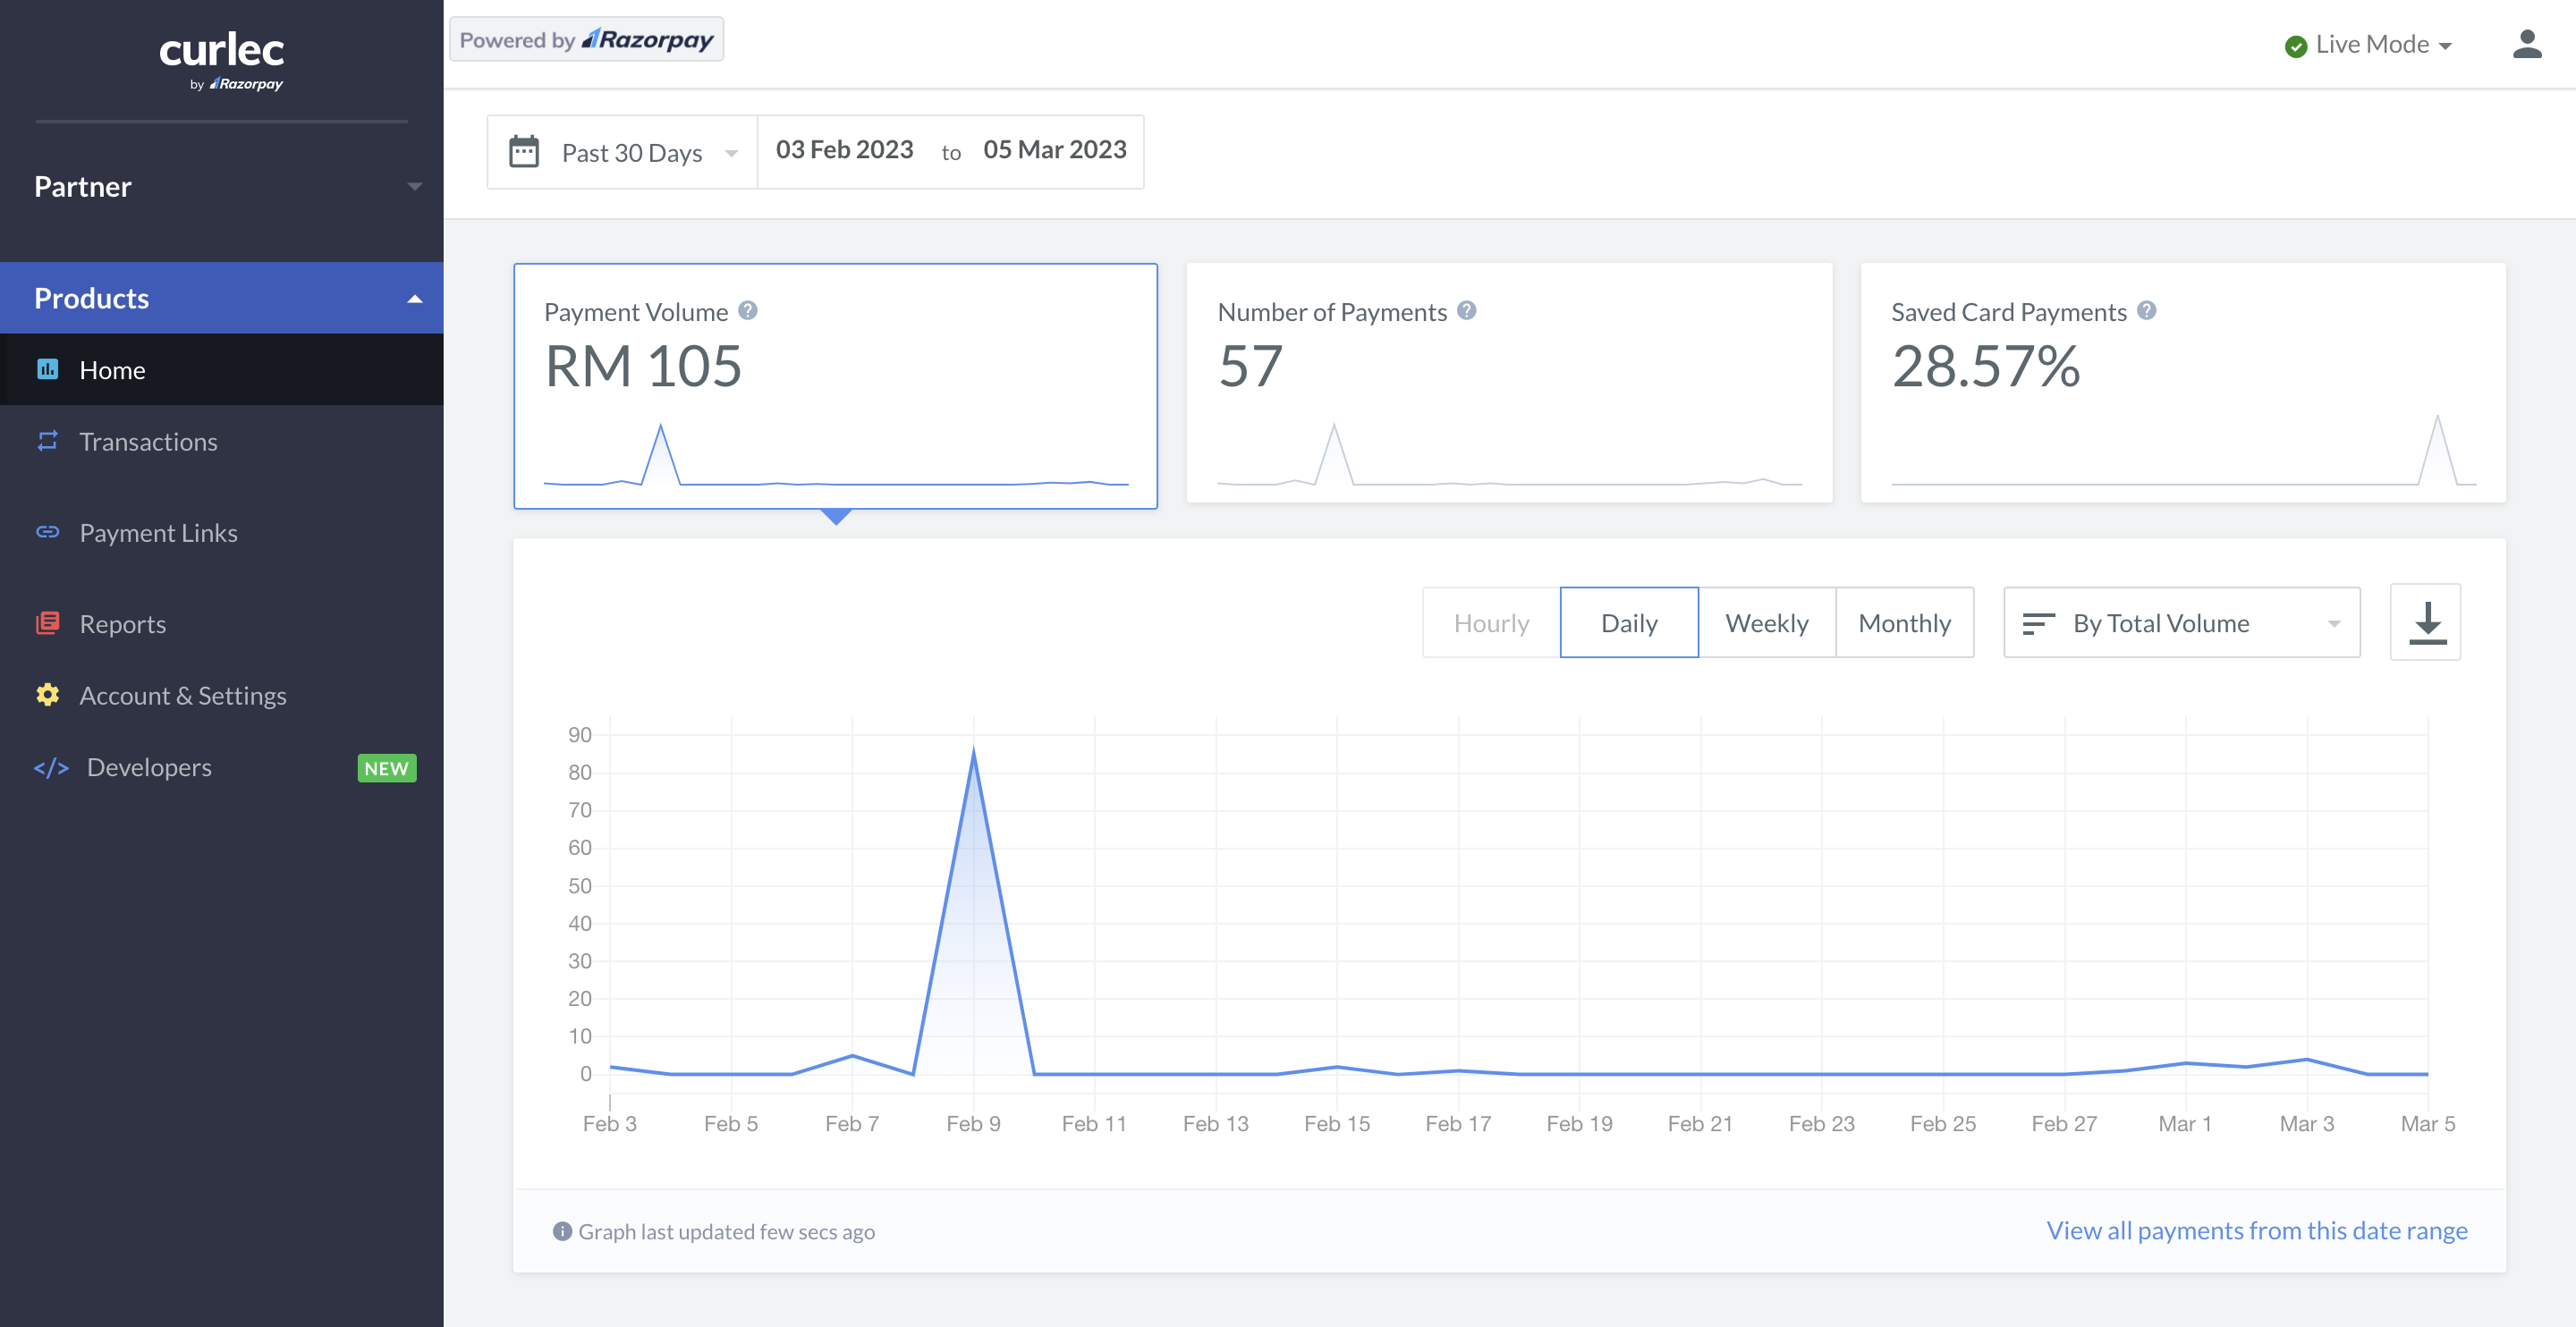The height and width of the screenshot is (1327, 2576).
Task: Go to Home in sidebar
Action: coord(222,369)
